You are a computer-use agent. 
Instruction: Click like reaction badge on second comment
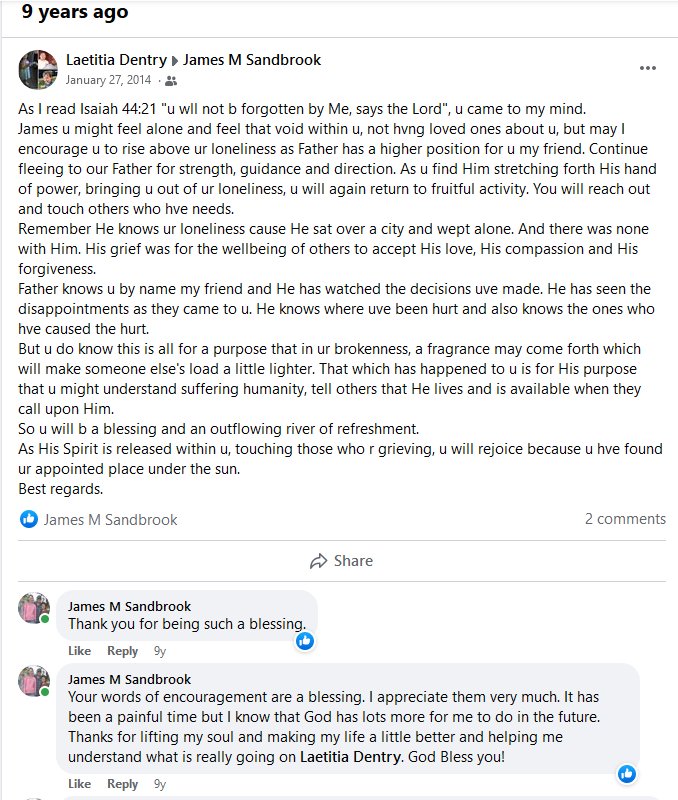627,773
